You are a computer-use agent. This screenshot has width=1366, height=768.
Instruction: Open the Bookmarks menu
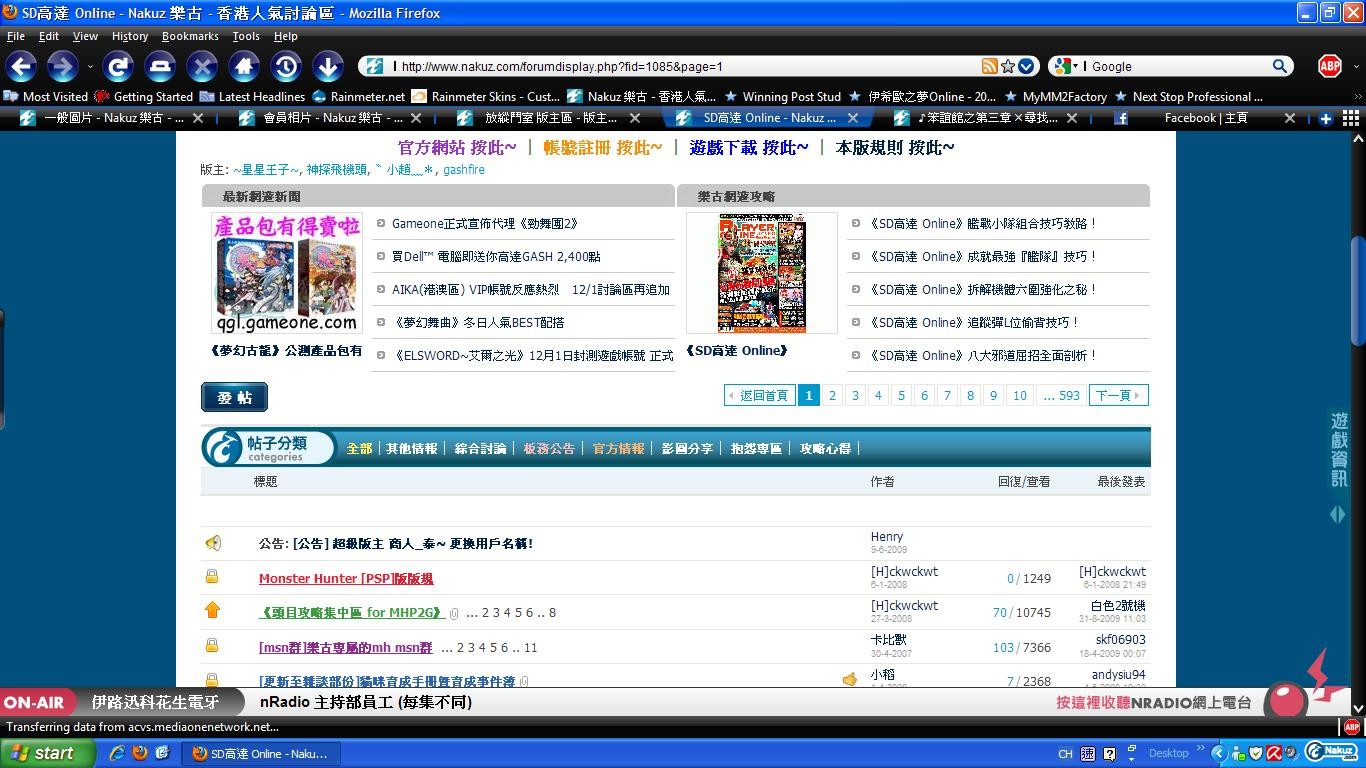click(x=190, y=36)
